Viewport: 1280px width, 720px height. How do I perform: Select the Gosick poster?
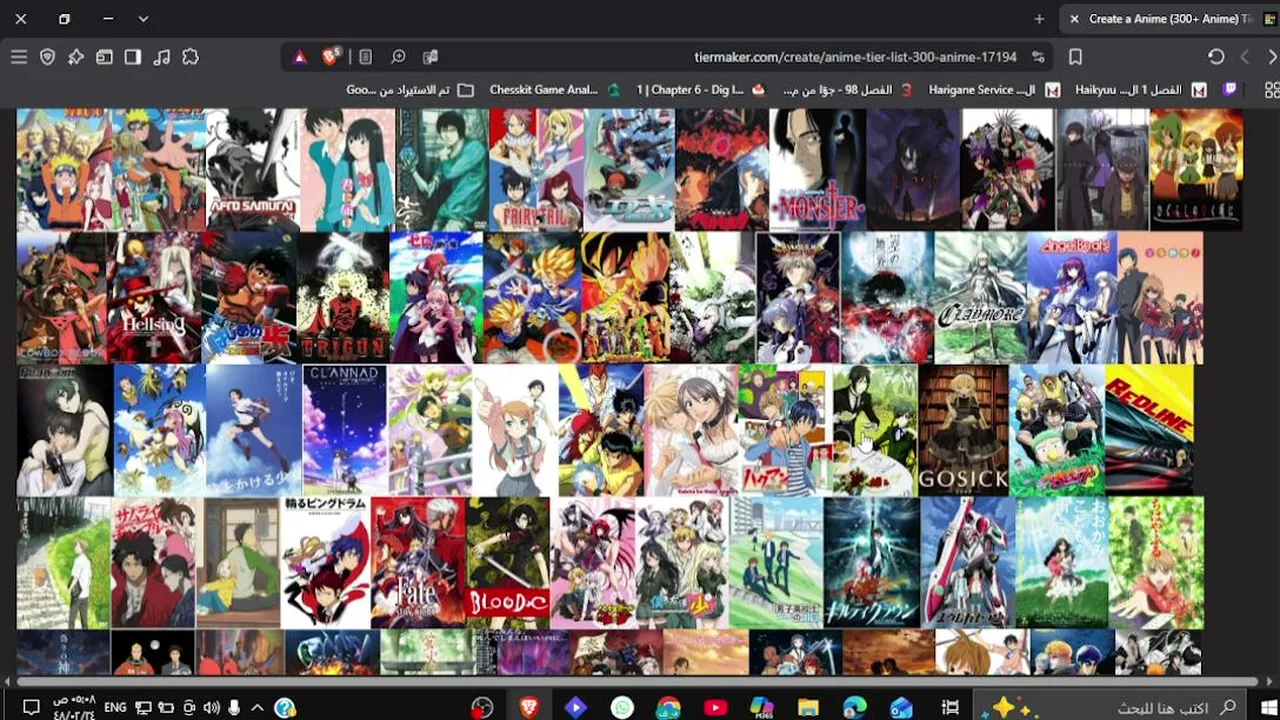click(x=963, y=430)
